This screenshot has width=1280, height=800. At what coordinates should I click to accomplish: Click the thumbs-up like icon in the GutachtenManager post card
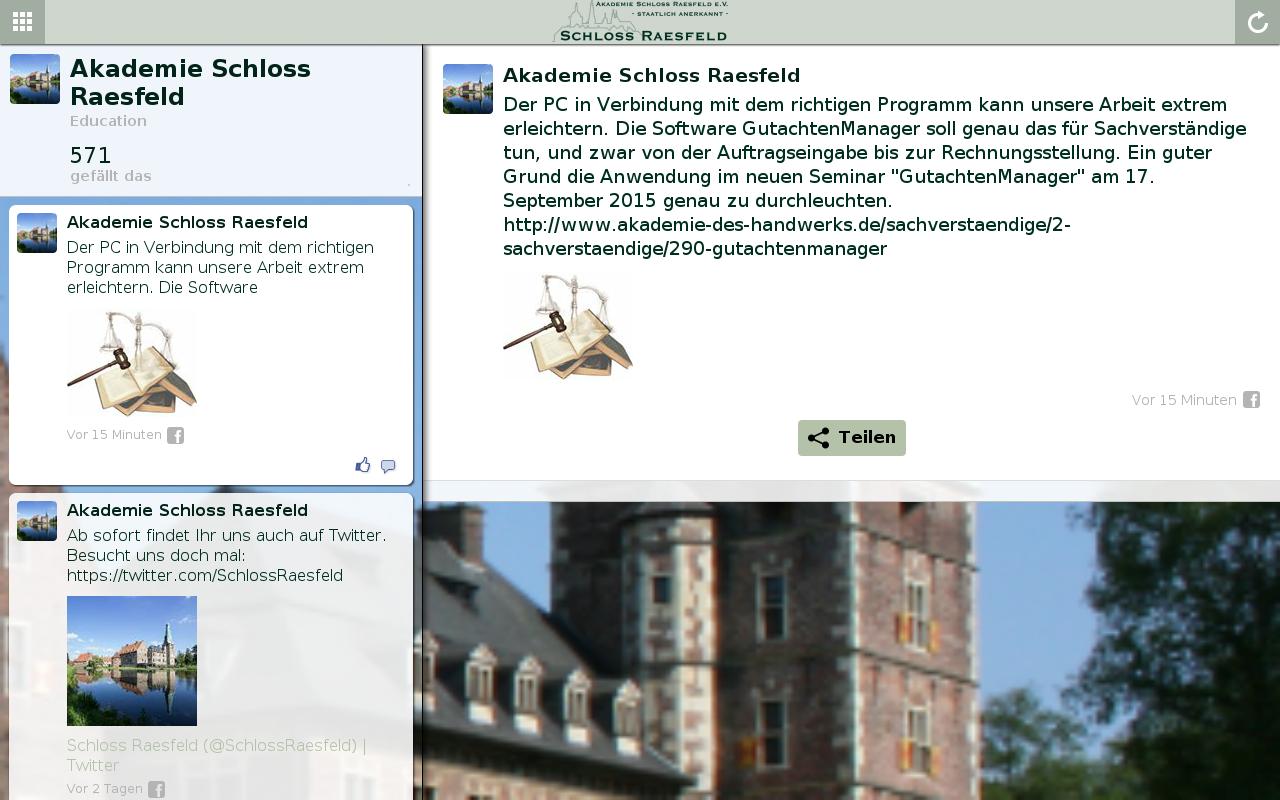click(x=363, y=465)
